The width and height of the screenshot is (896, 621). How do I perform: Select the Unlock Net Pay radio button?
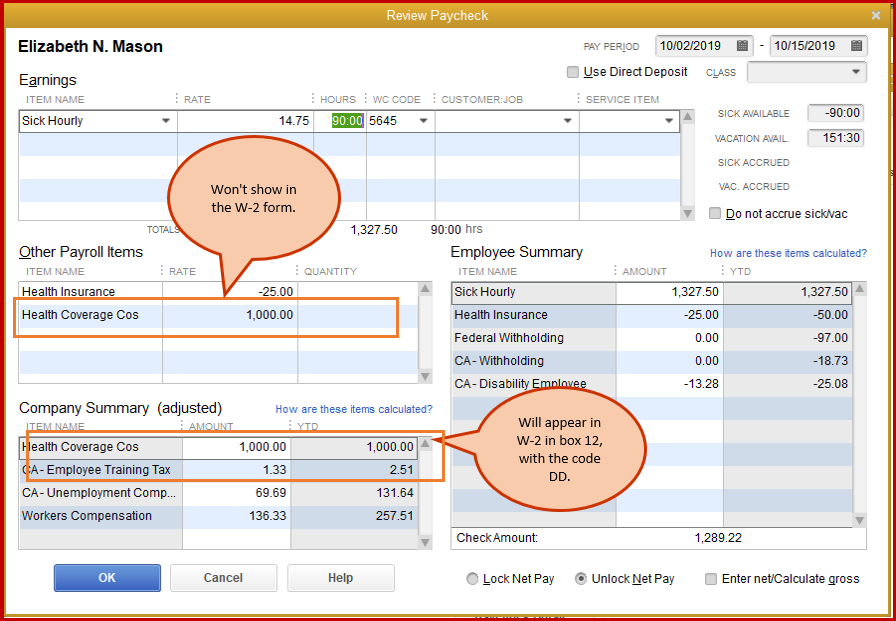pos(581,579)
